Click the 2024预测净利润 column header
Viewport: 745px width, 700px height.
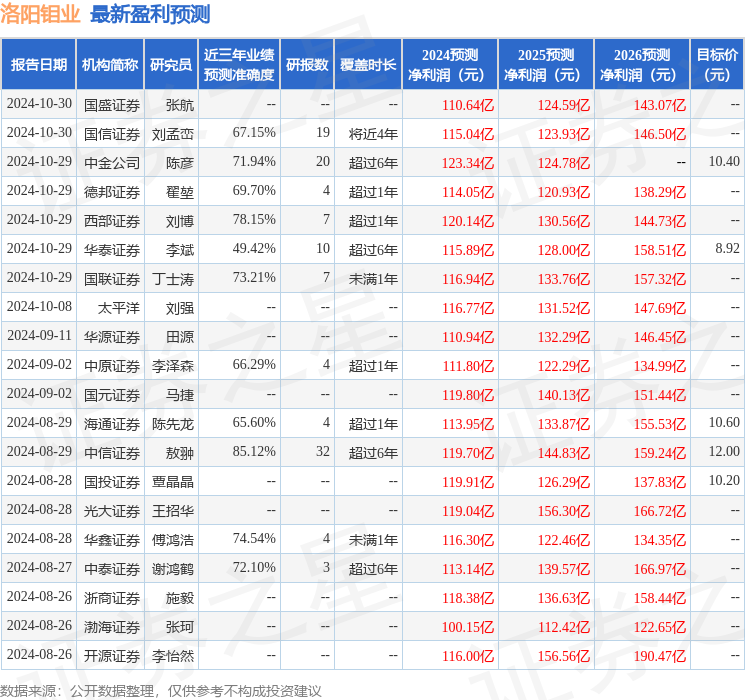(x=450, y=65)
